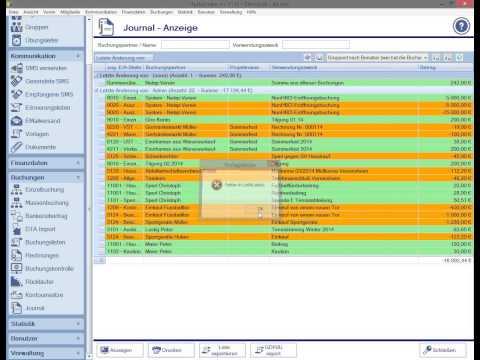
Task: Open the Empfangene SMS icon
Action: click(x=17, y=94)
